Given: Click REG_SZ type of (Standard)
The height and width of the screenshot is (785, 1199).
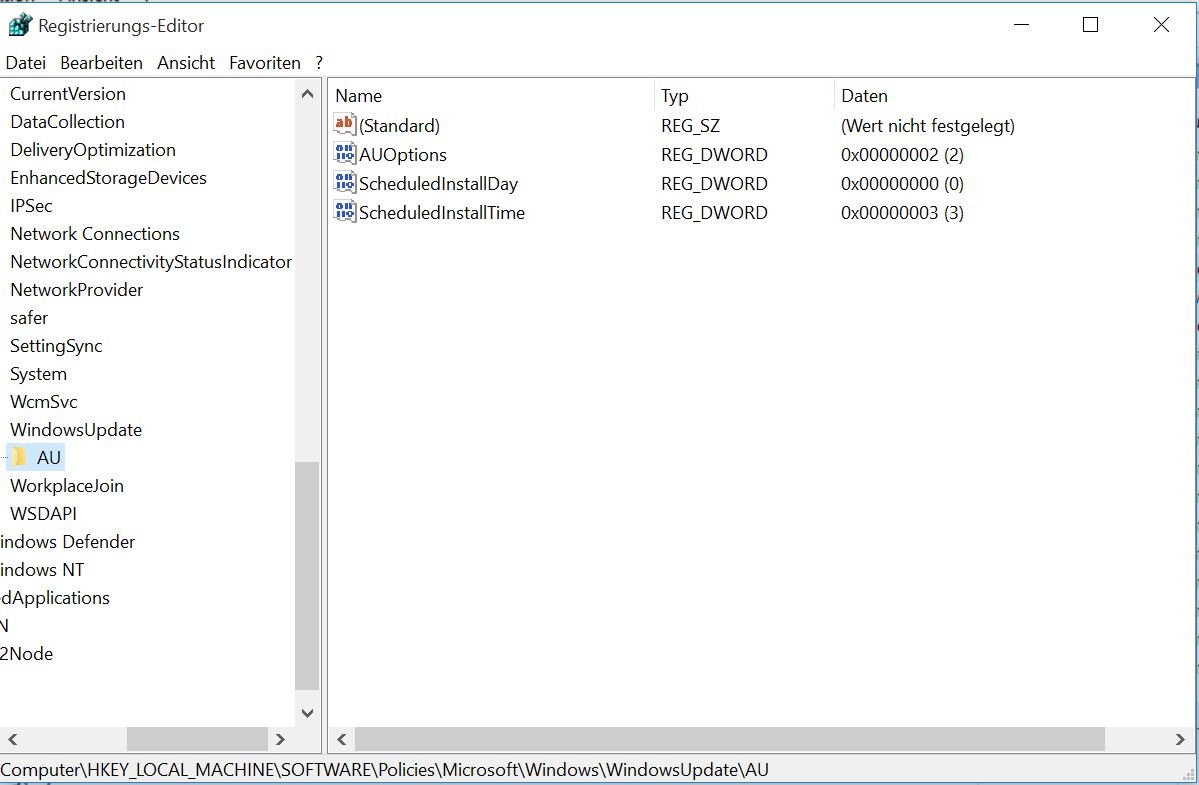Looking at the screenshot, I should coord(690,125).
